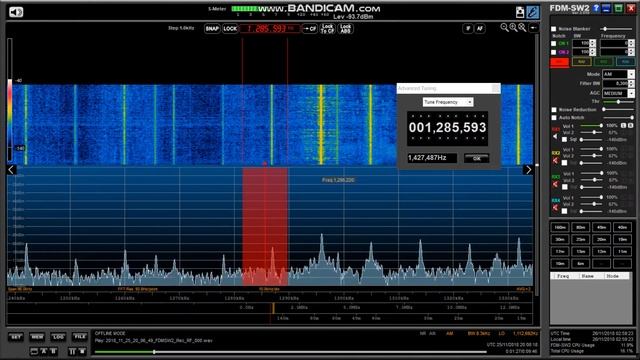Click the Notch ON 2 Frequency stepper
The width and height of the screenshot is (640, 360).
(631, 52)
